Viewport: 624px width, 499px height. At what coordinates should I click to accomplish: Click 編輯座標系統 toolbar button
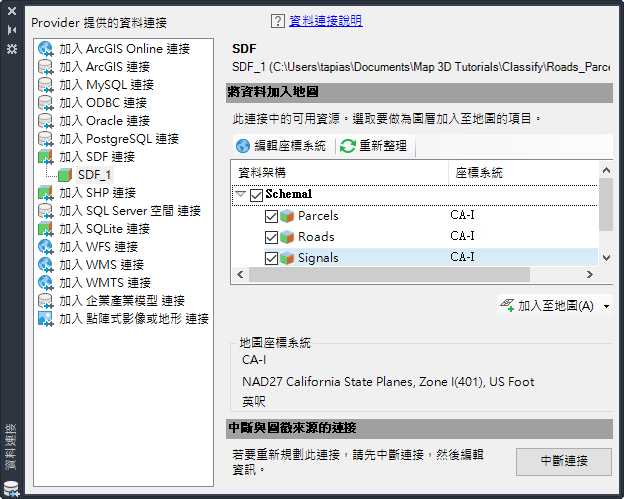[281, 146]
